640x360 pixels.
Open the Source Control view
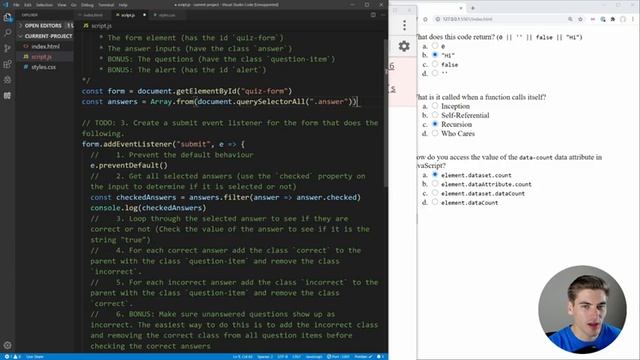7,48
